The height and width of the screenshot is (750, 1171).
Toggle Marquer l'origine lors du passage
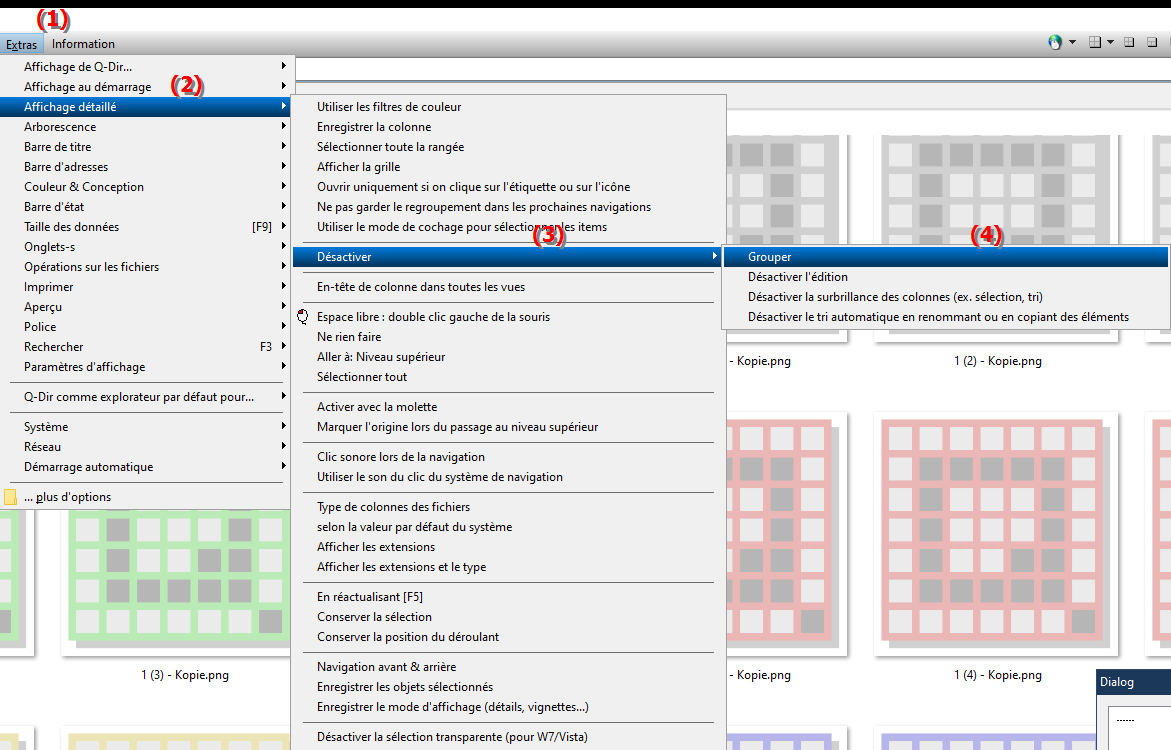[507, 428]
